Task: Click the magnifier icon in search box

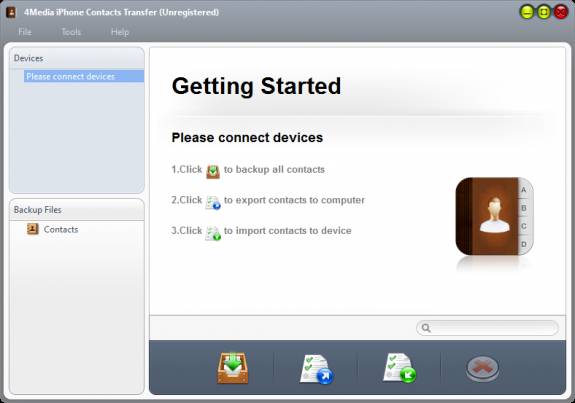Action: (426, 328)
